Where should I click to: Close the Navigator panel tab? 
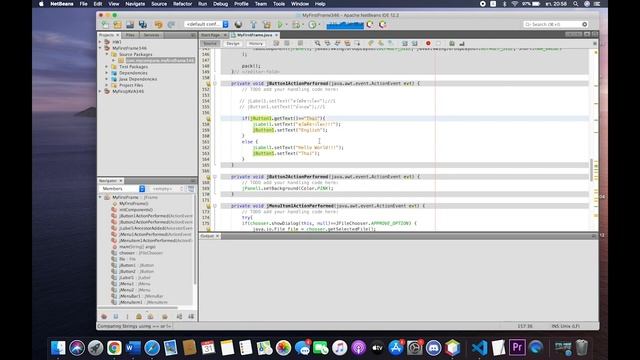point(121,180)
